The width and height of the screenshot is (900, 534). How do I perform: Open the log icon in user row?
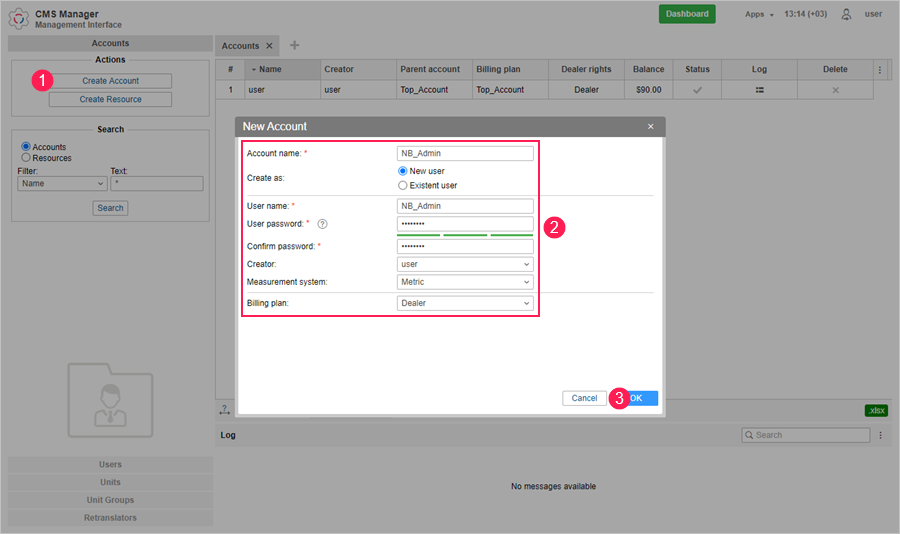click(759, 90)
